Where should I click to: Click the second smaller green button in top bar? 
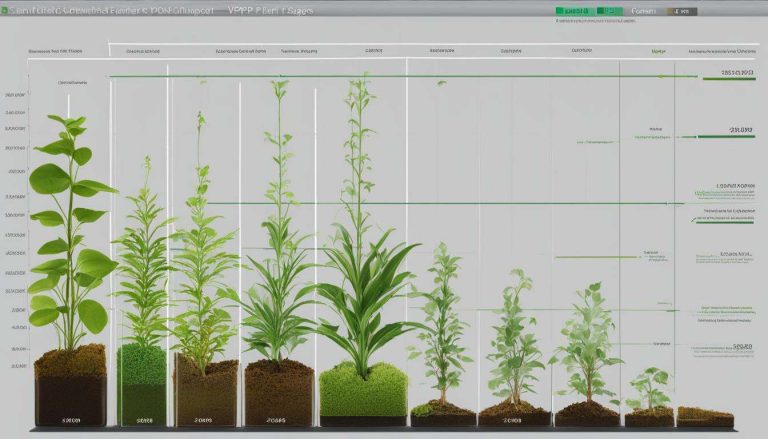tap(609, 11)
